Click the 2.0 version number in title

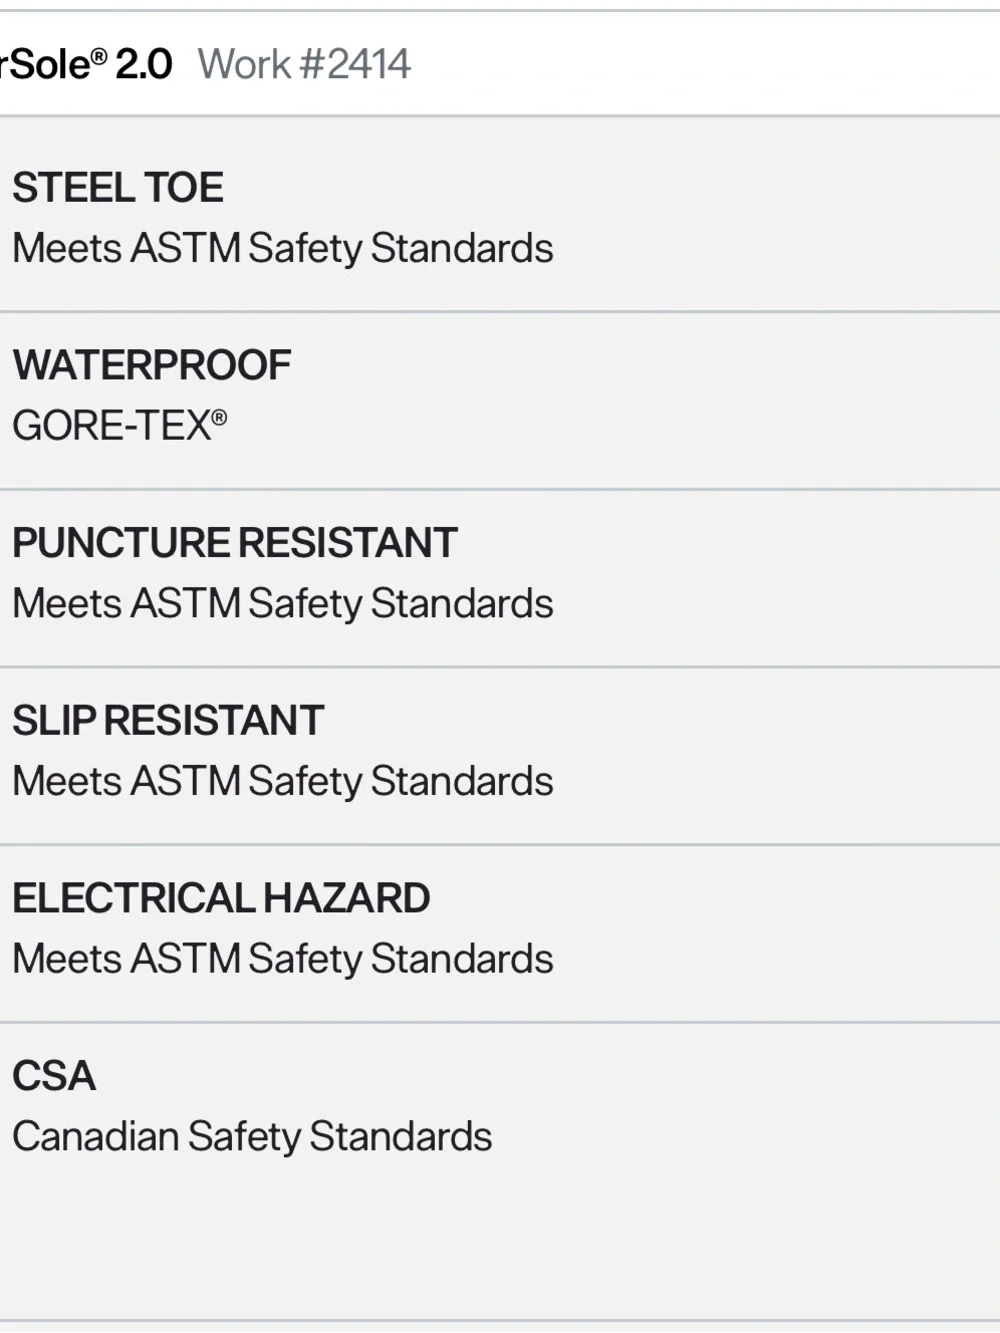pyautogui.click(x=144, y=65)
